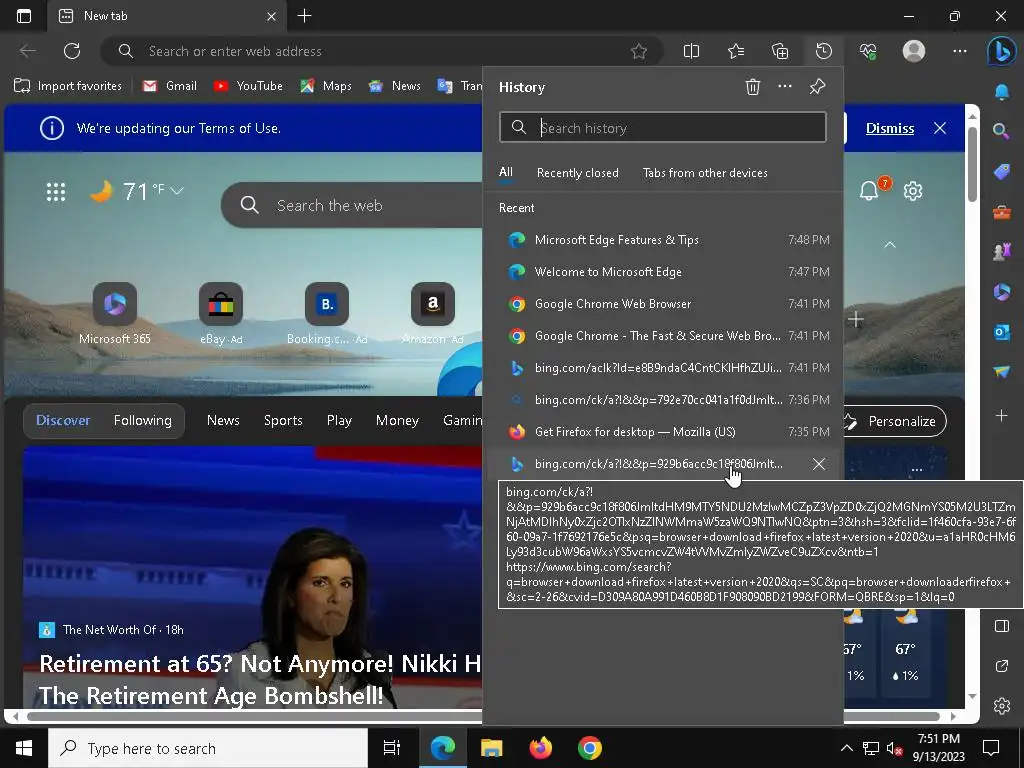The width and height of the screenshot is (1024, 768).
Task: Open the apps grid launcher
Action: click(x=56, y=192)
